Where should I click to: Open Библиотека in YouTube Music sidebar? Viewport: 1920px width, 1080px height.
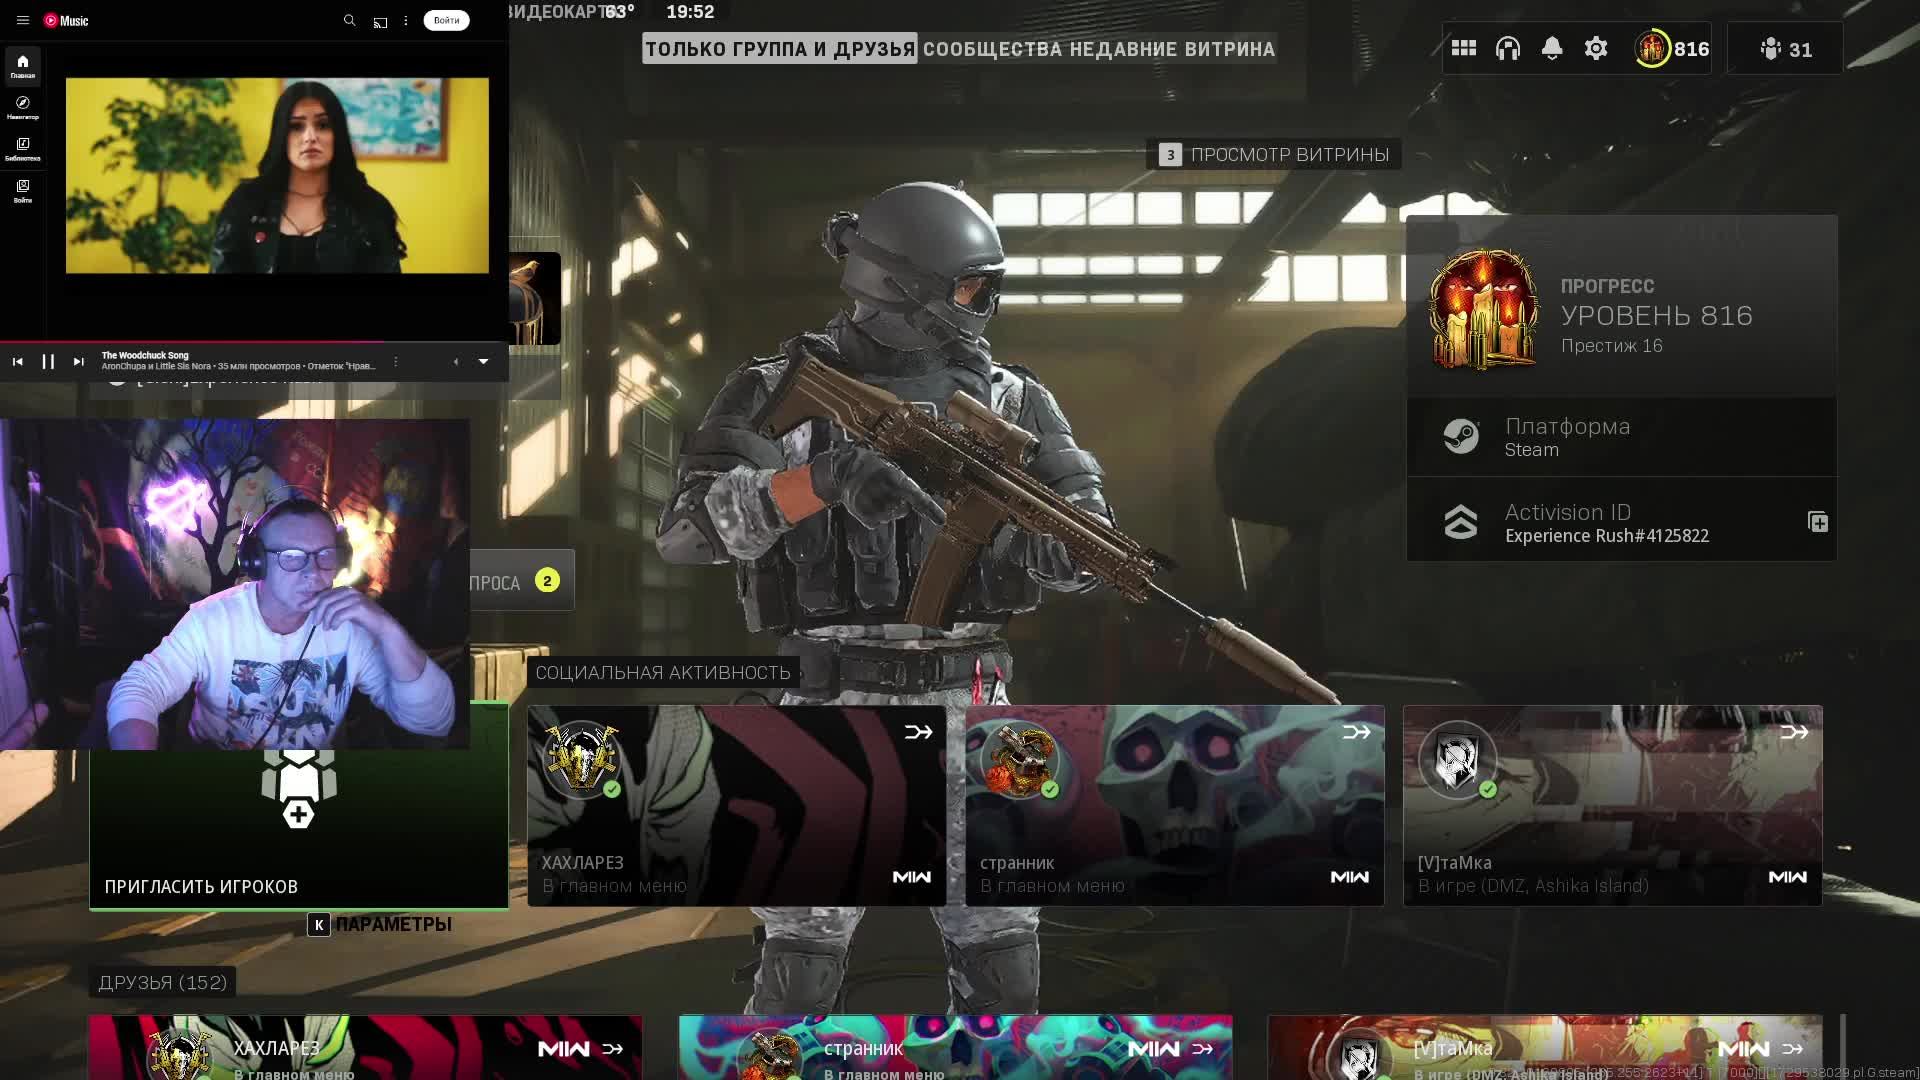(x=23, y=149)
